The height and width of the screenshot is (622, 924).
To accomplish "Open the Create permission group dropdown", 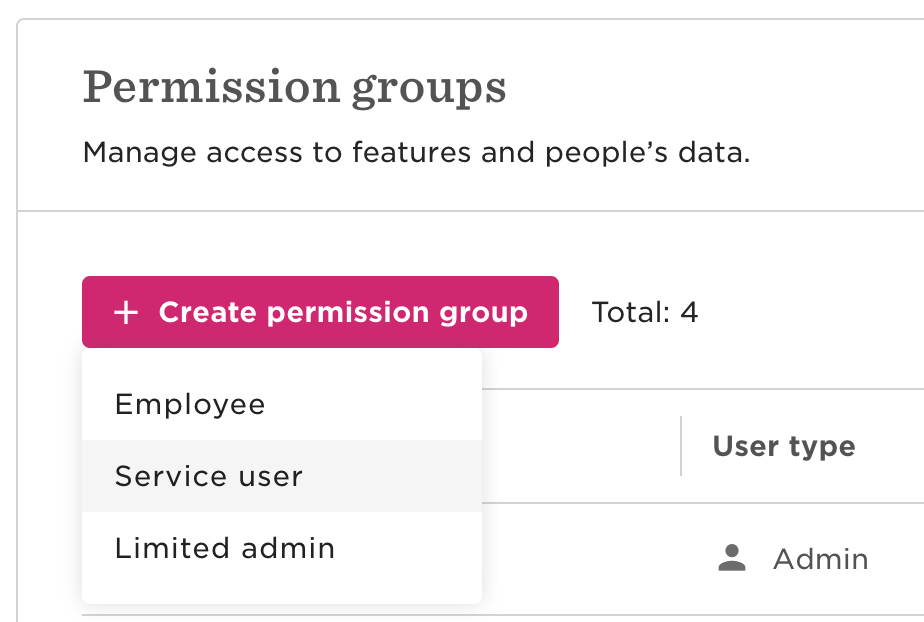I will click(320, 312).
